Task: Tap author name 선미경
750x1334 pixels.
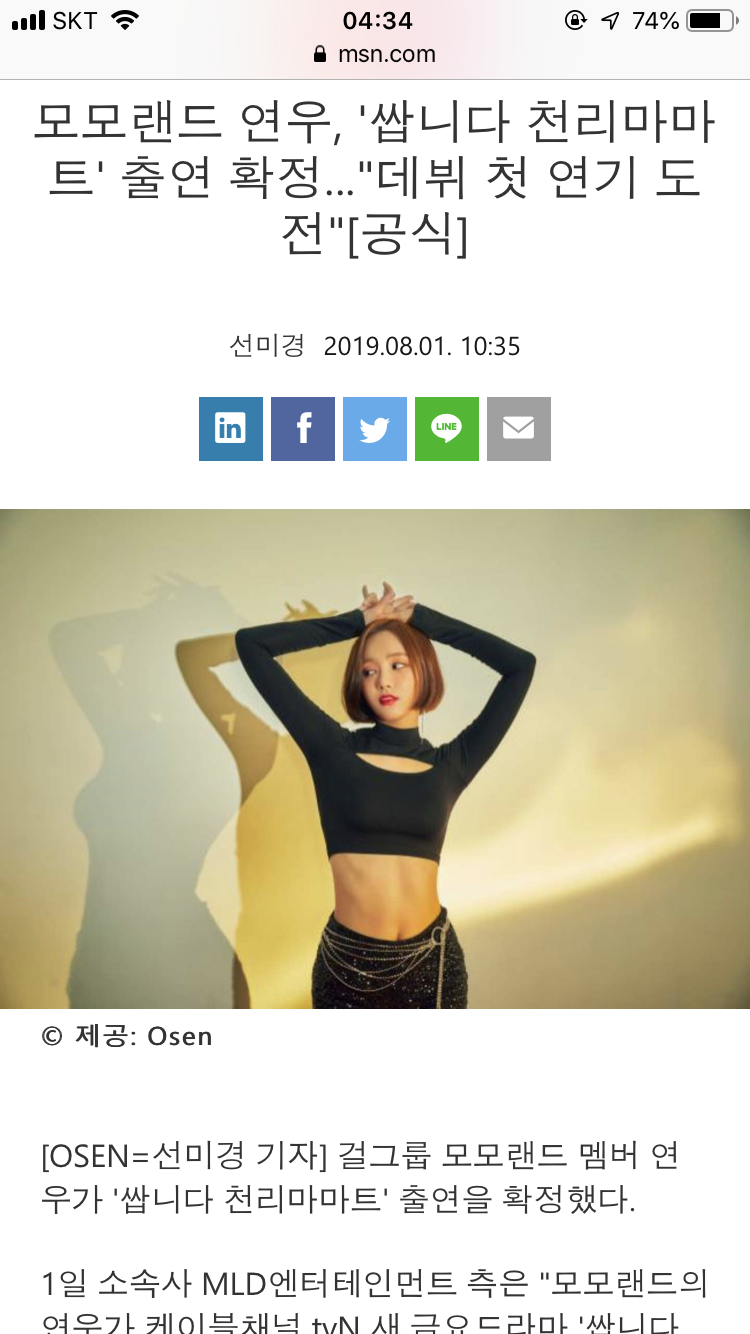Action: [266, 346]
